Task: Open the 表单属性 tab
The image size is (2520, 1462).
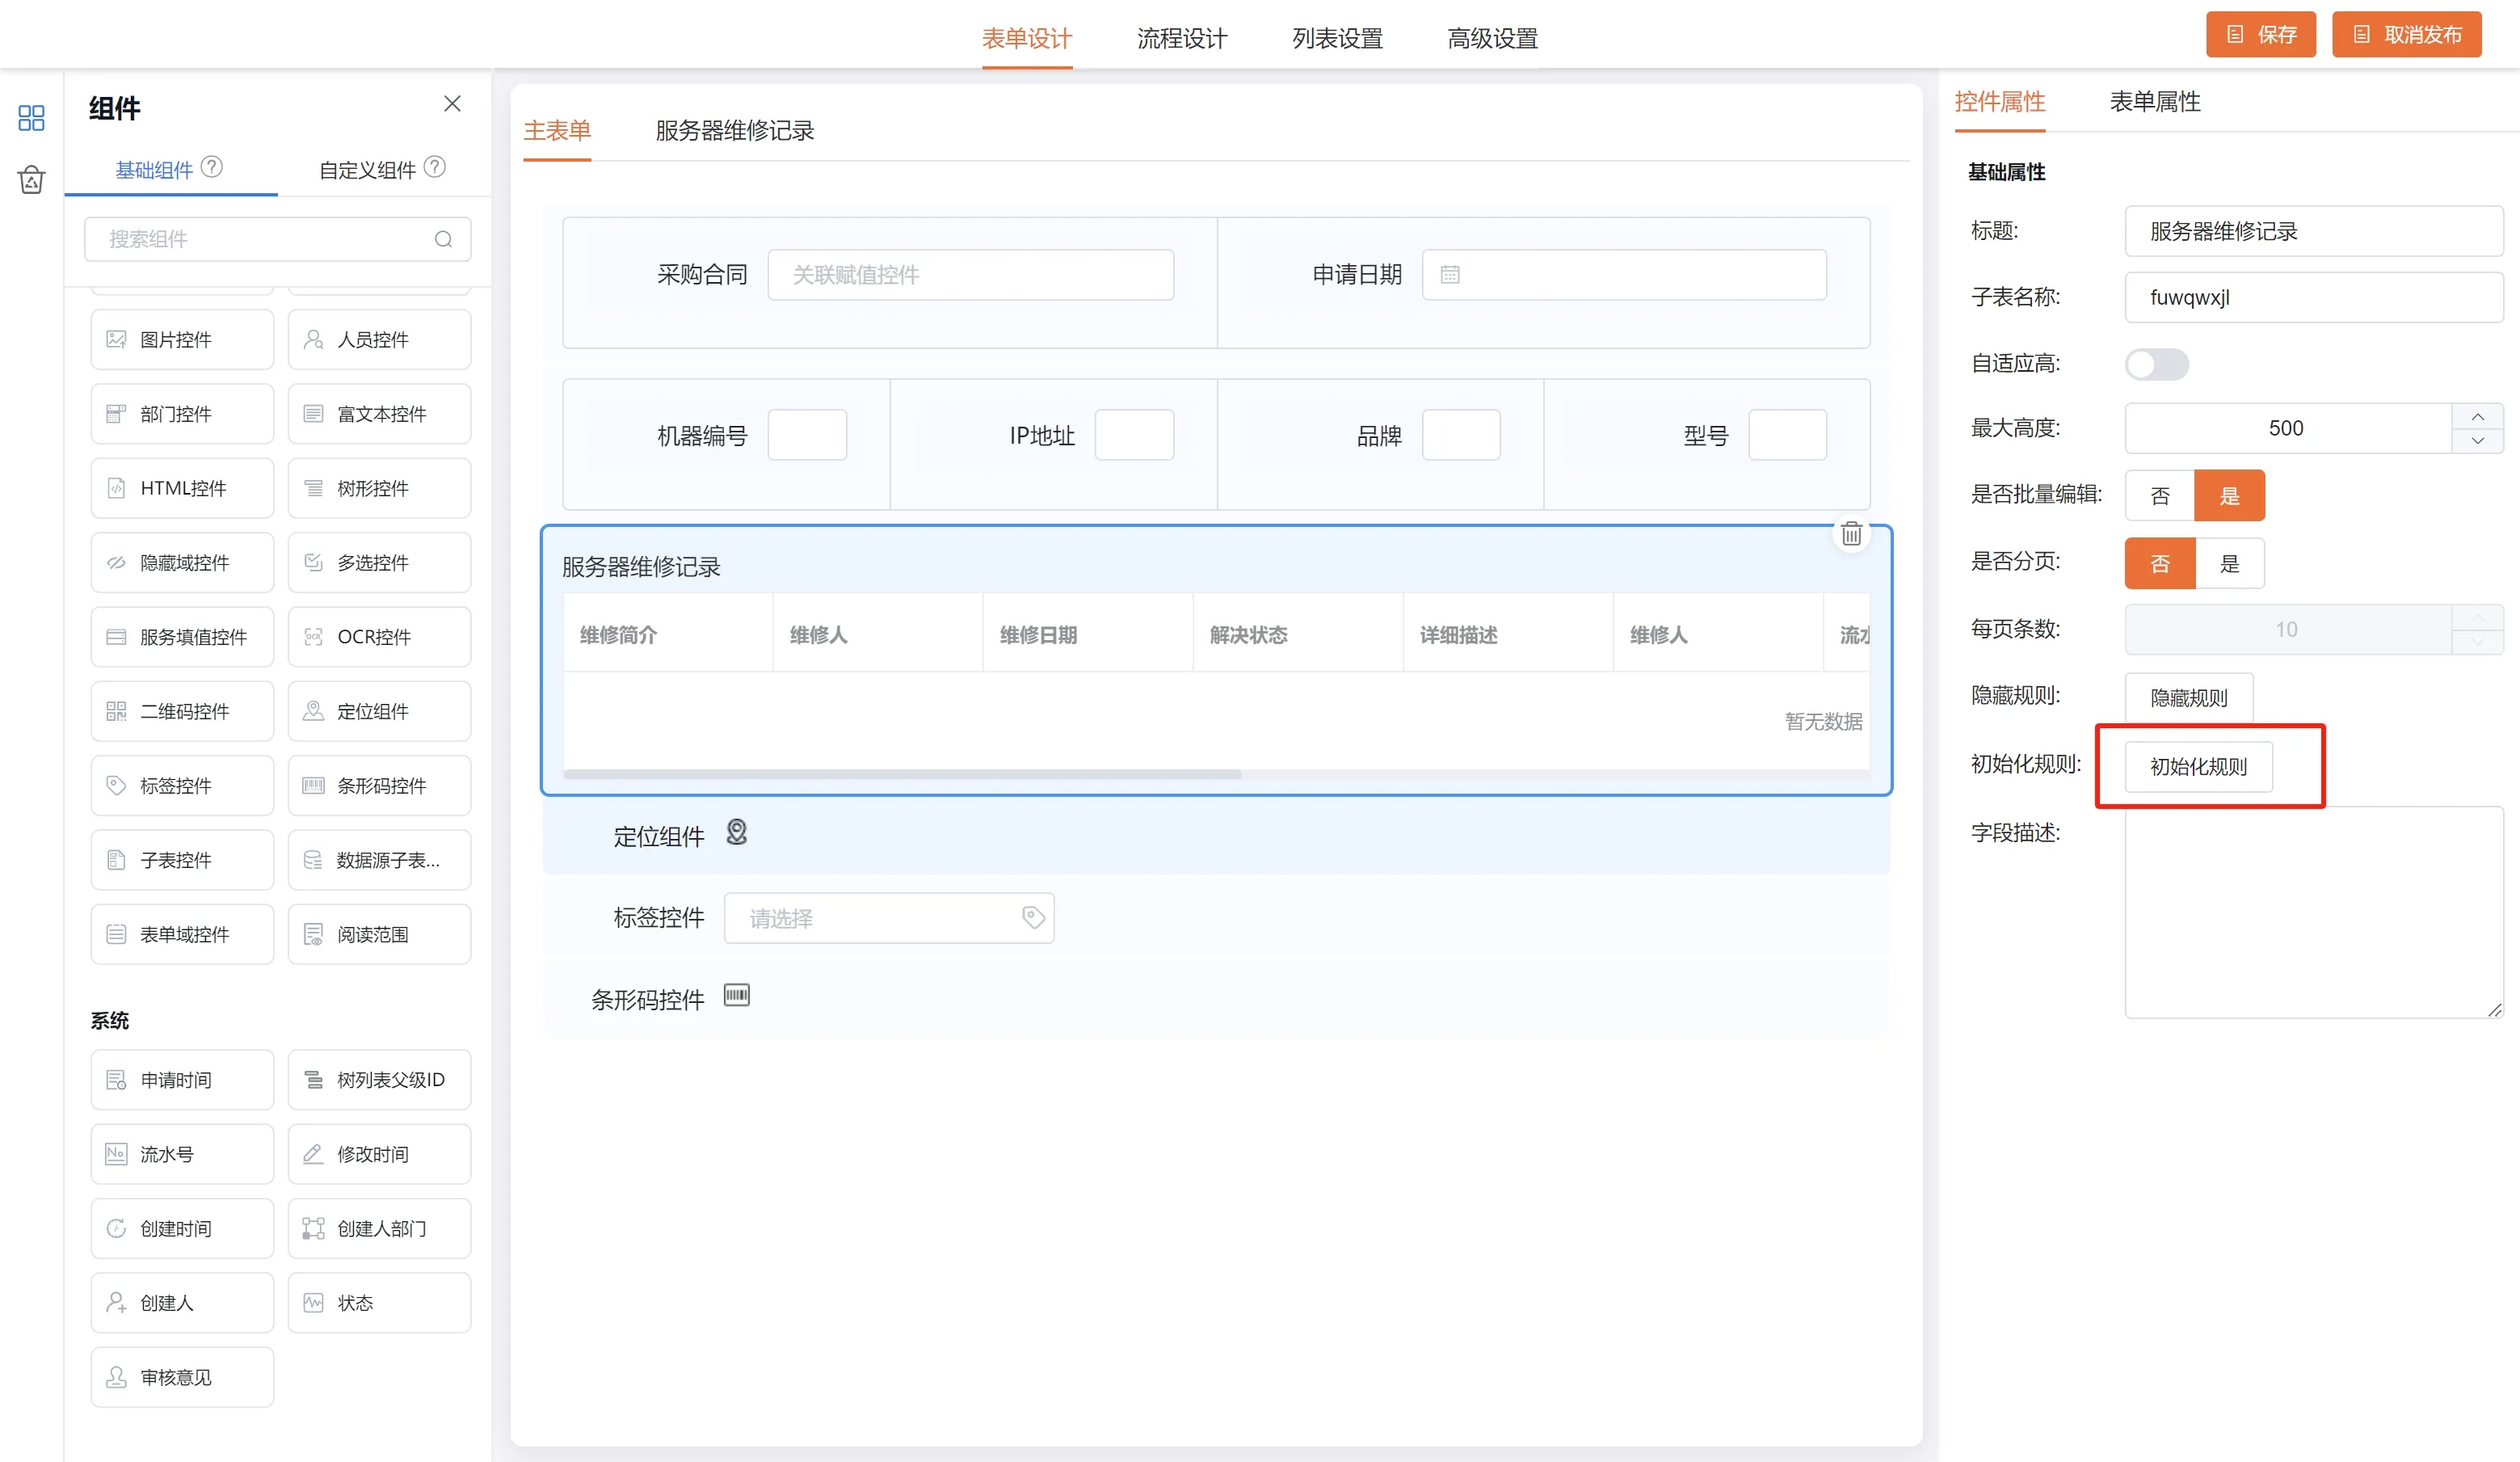Action: 2154,102
